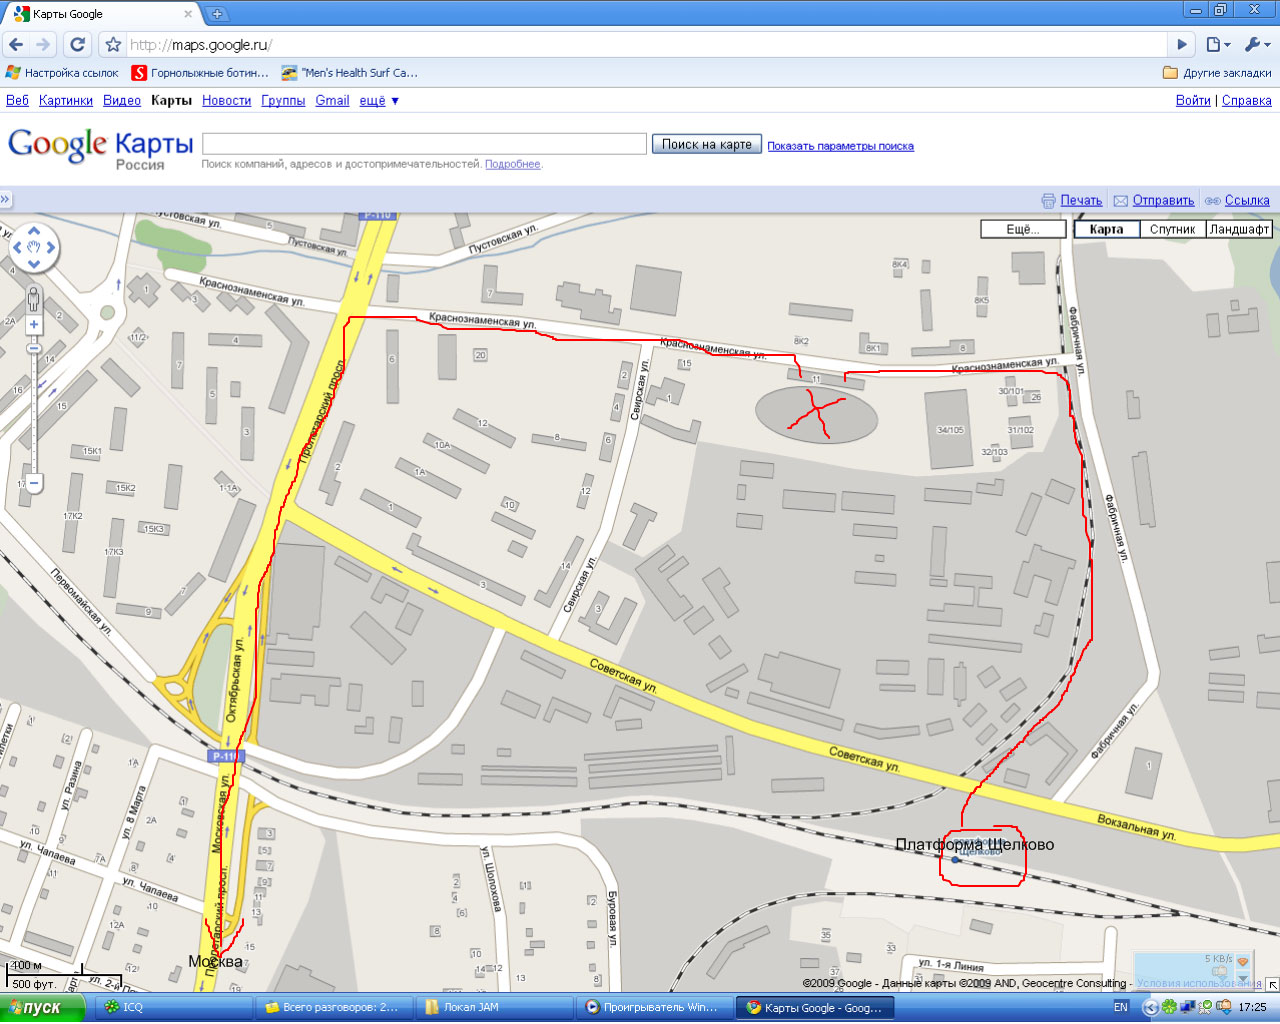Click the green ICQ flower tray icon
Screen dimensions: 1280x1024
pyautogui.click(x=1168, y=1008)
